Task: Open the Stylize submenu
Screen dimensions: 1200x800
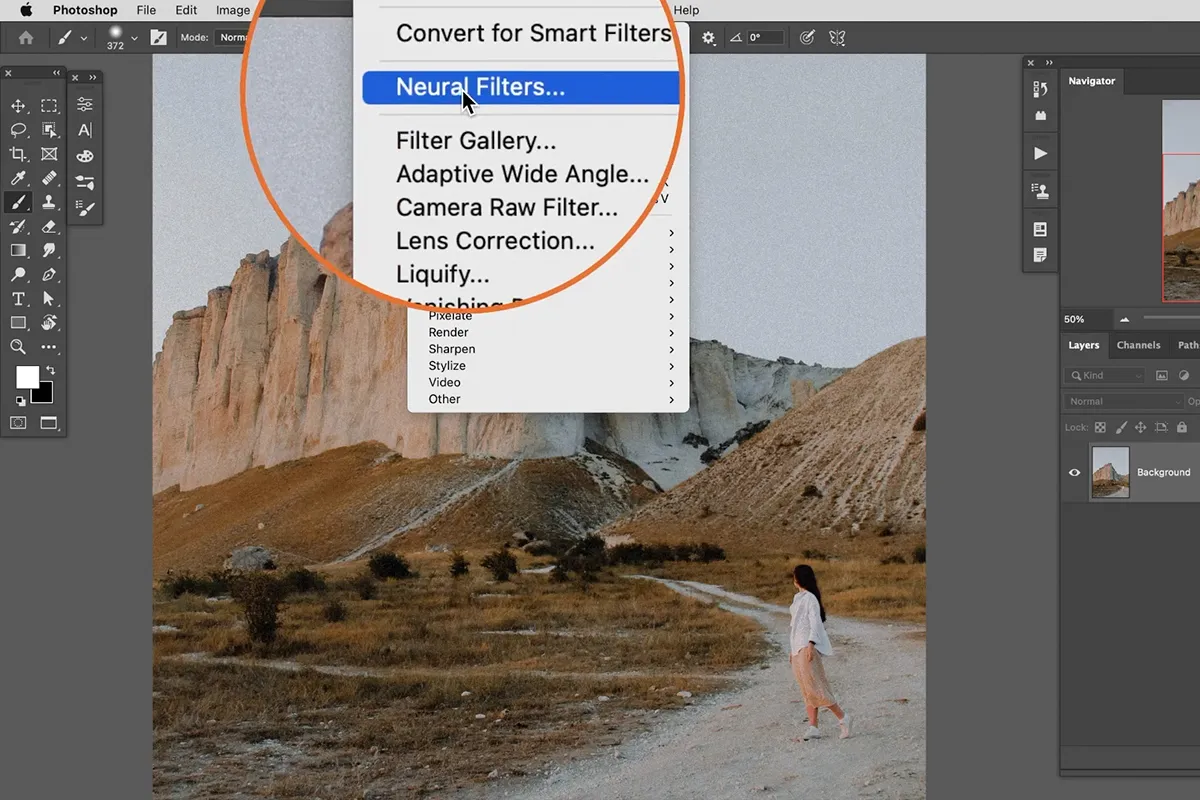Action: pyautogui.click(x=549, y=366)
